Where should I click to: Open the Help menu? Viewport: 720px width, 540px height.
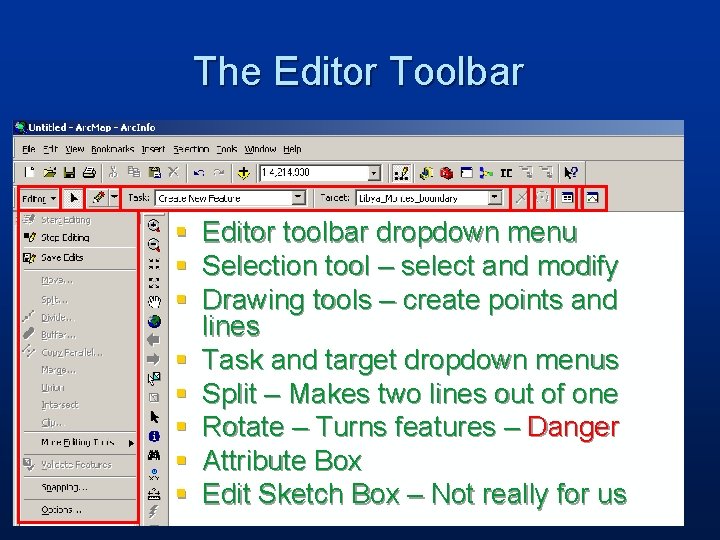click(x=292, y=149)
